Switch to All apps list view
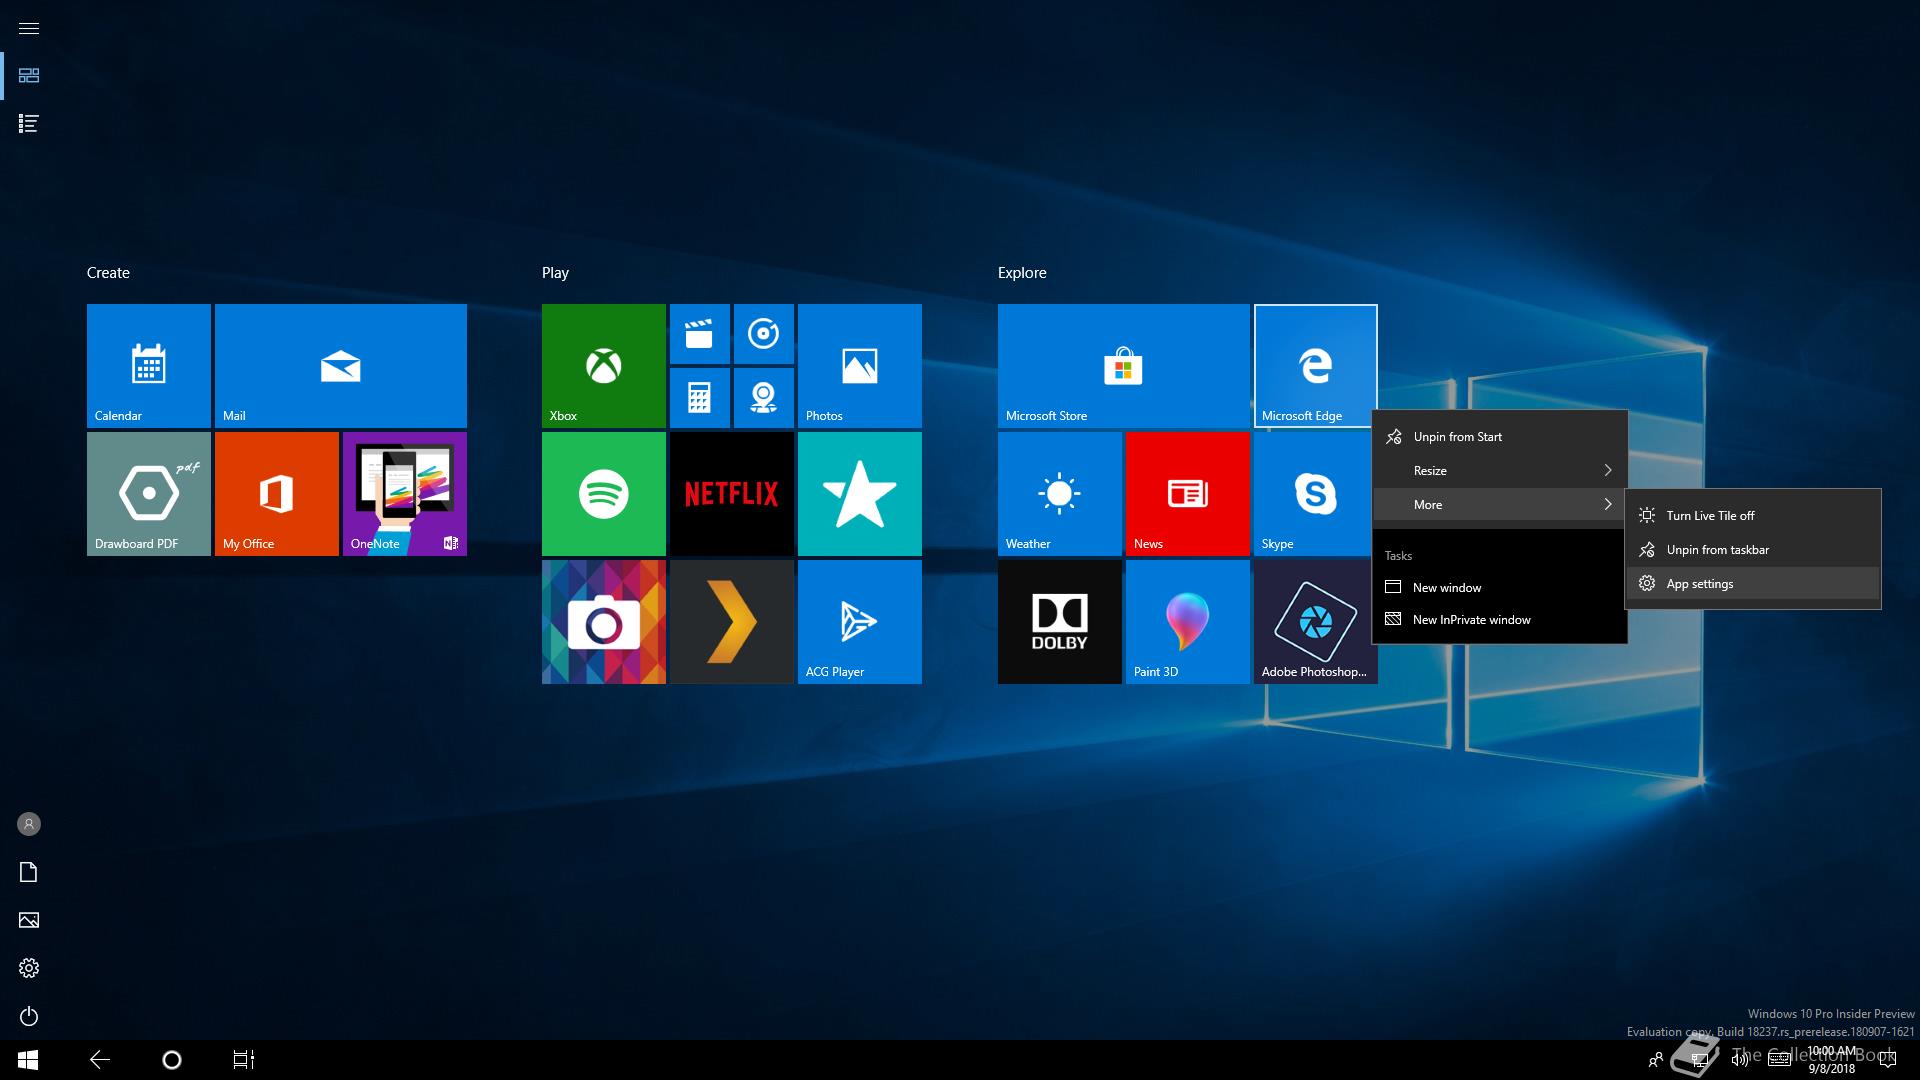The image size is (1920, 1080). (x=29, y=124)
